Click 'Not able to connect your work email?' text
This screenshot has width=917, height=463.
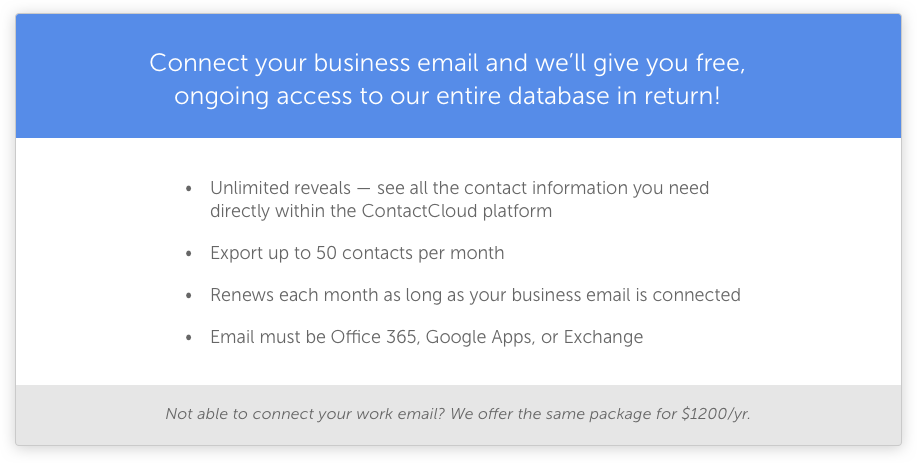306,414
